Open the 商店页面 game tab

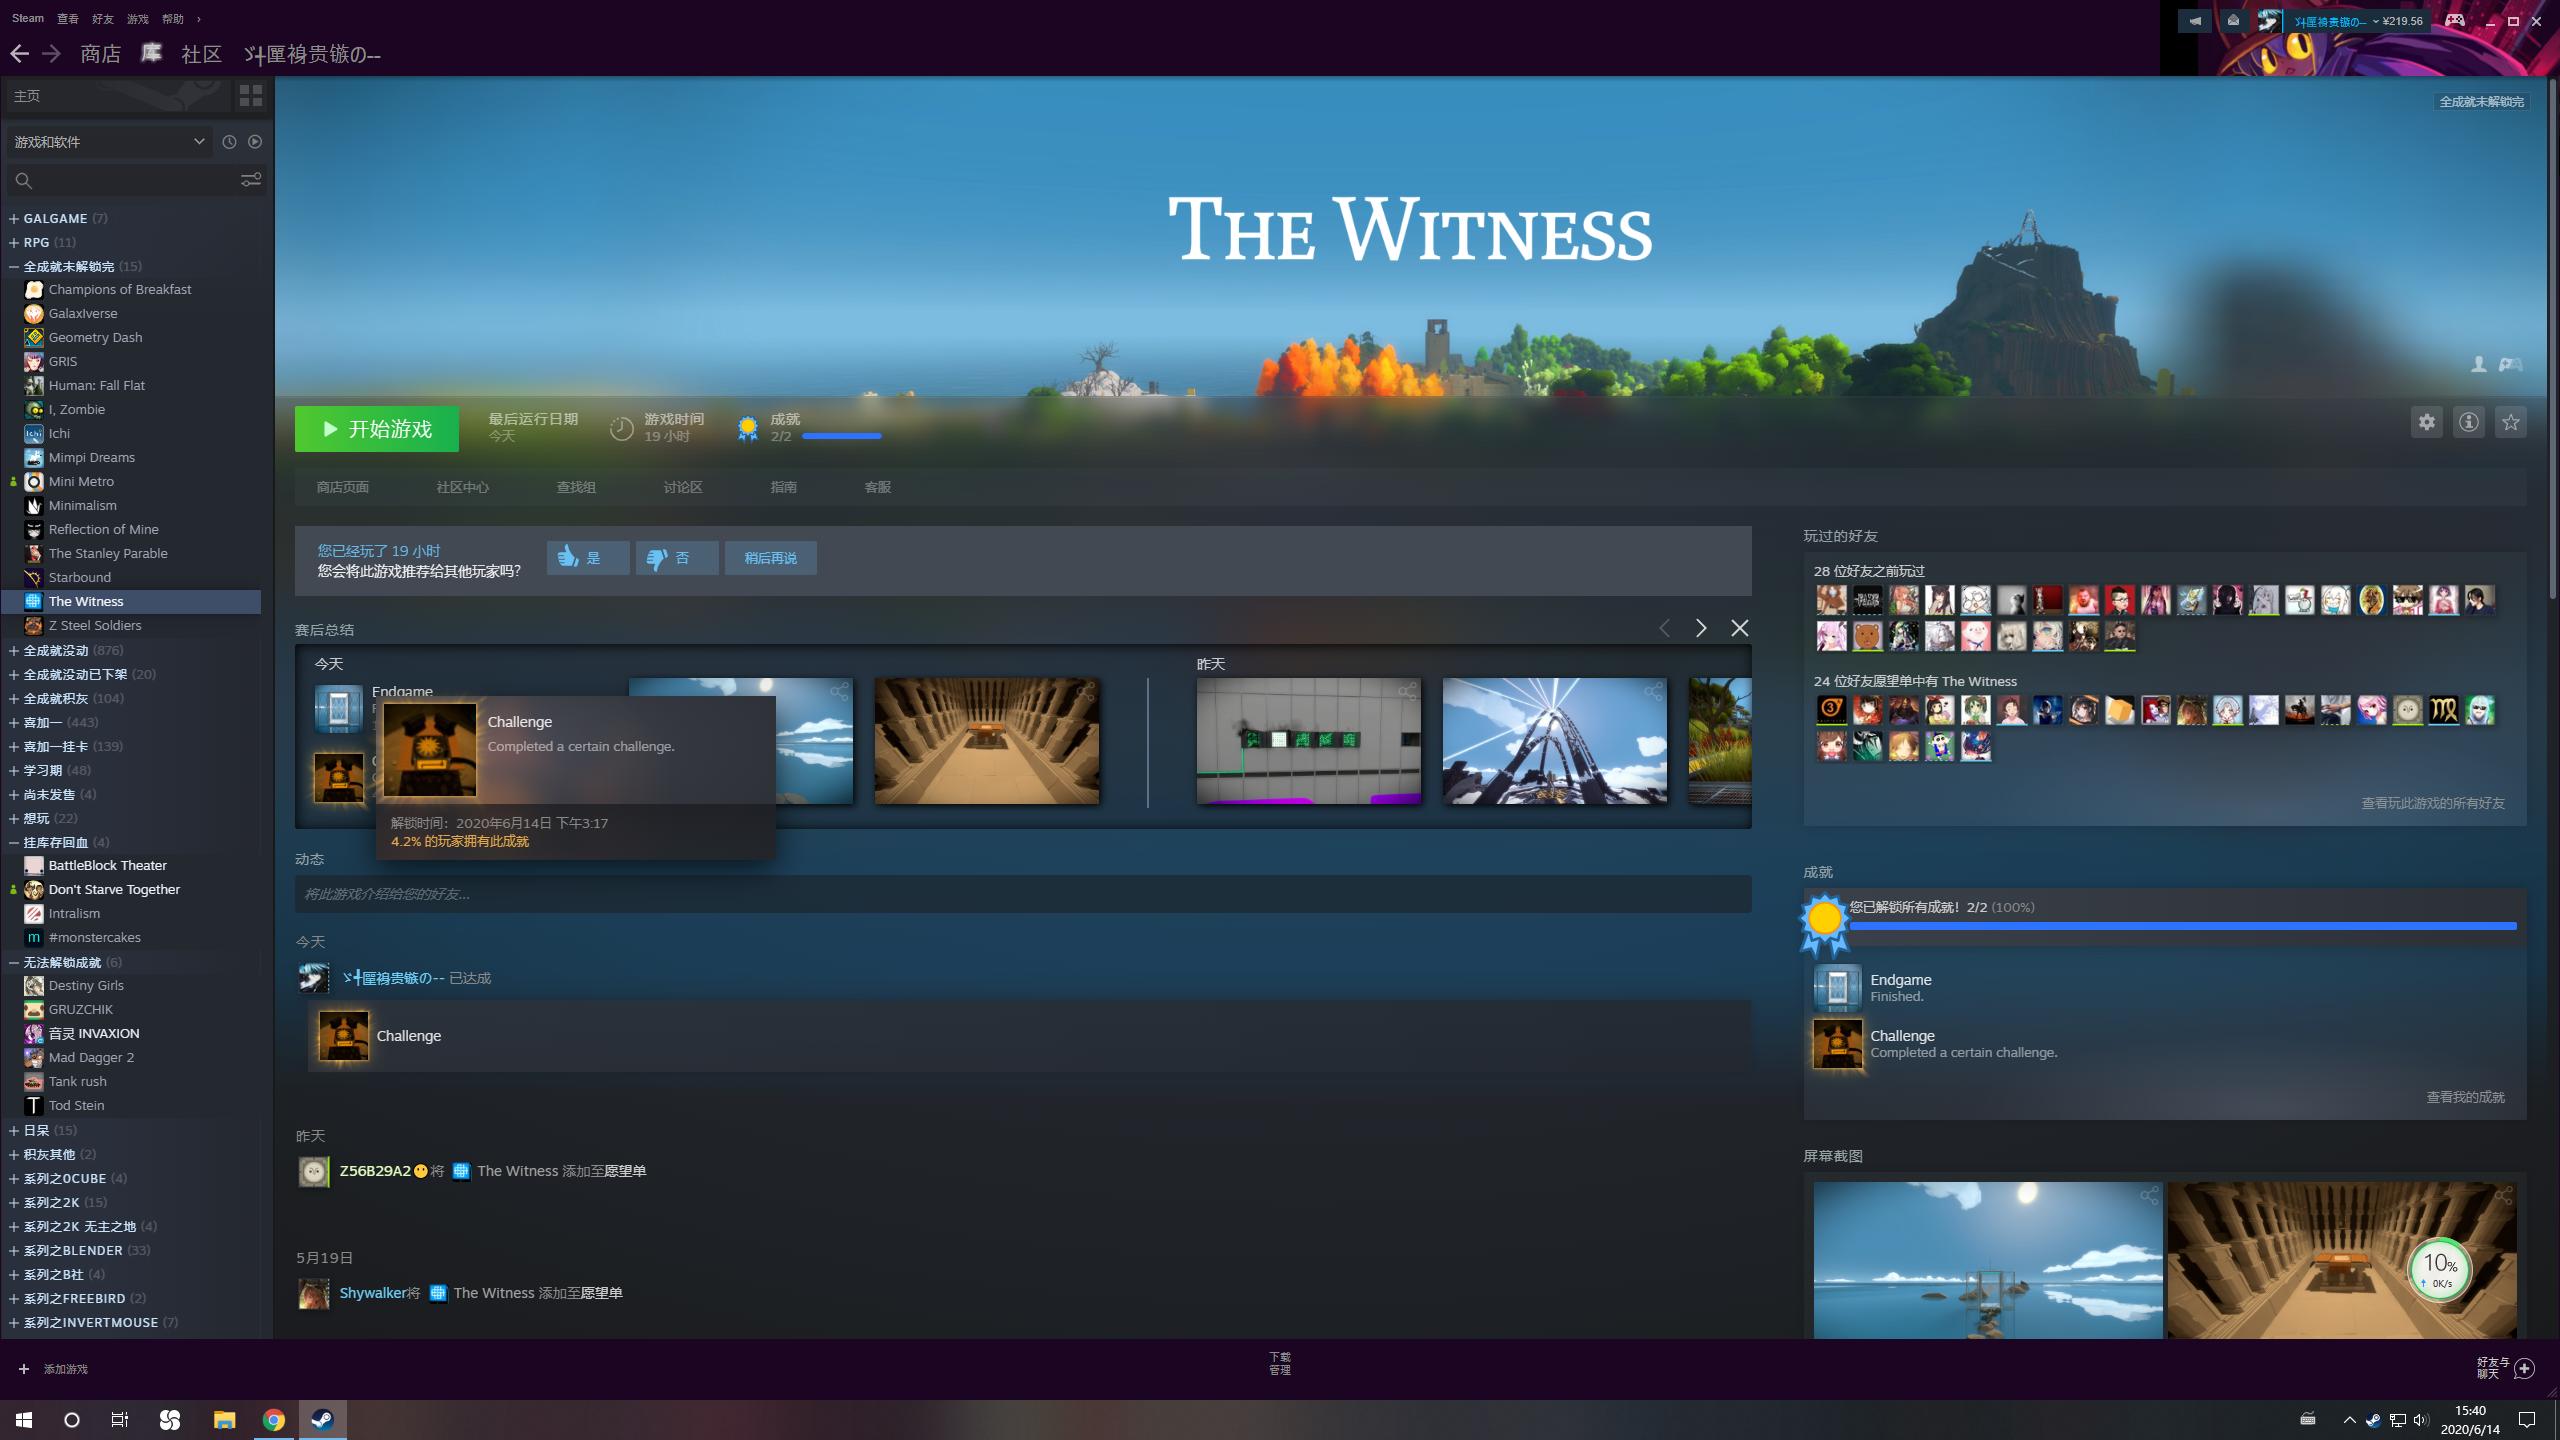pyautogui.click(x=343, y=487)
